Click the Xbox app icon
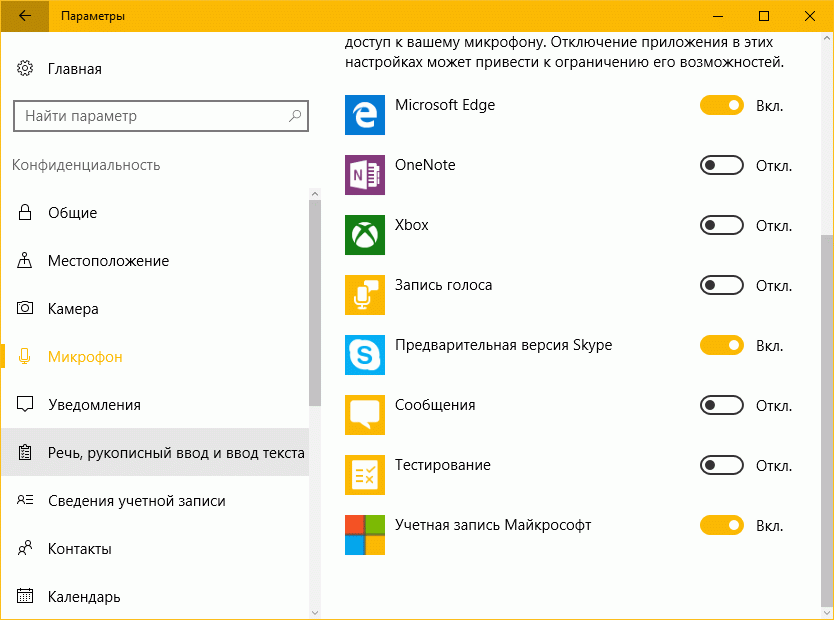This screenshot has width=834, height=620. click(x=365, y=235)
